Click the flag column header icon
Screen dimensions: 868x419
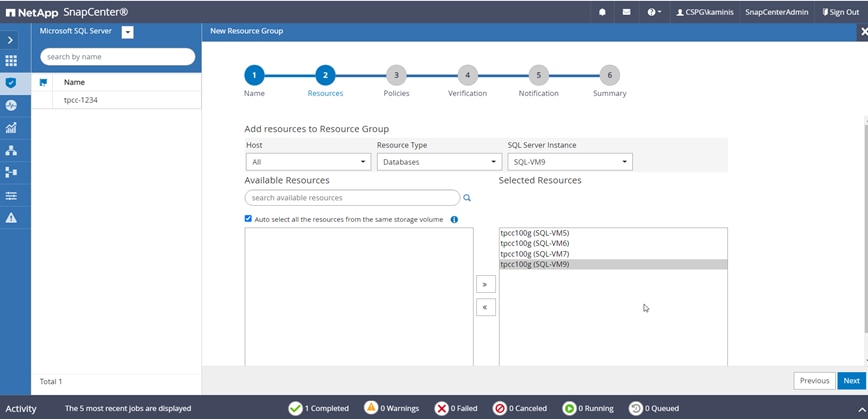(x=43, y=82)
